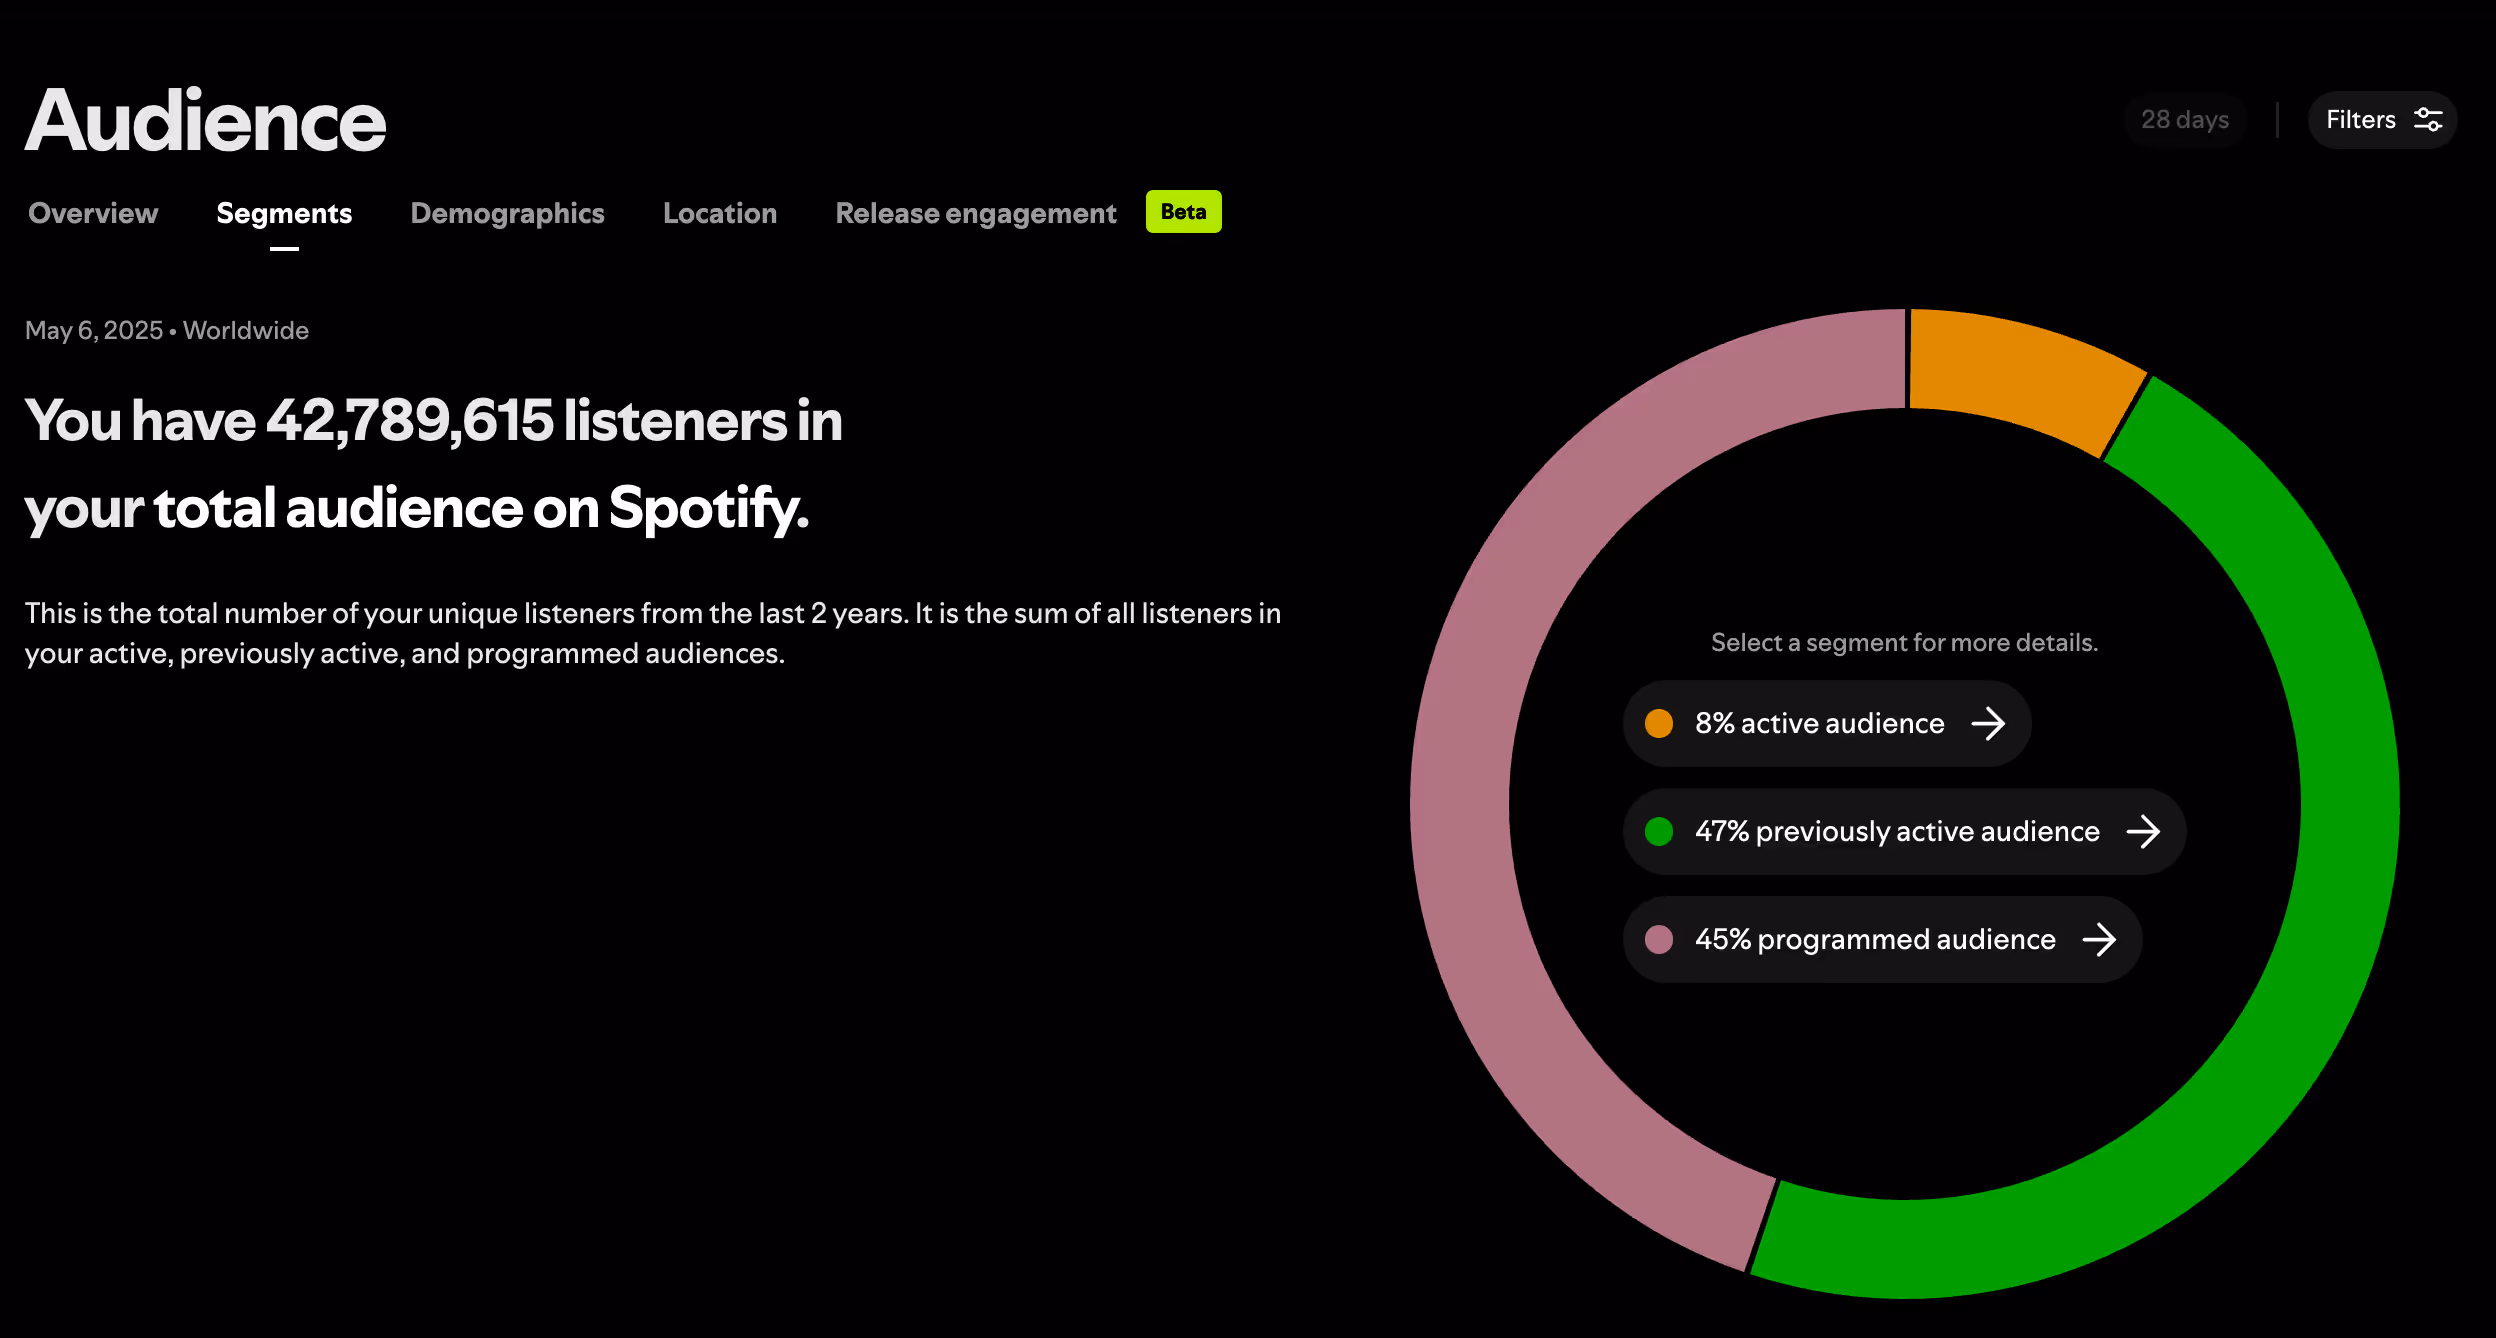This screenshot has width=2496, height=1338.
Task: Open the Location tab
Action: click(x=720, y=213)
